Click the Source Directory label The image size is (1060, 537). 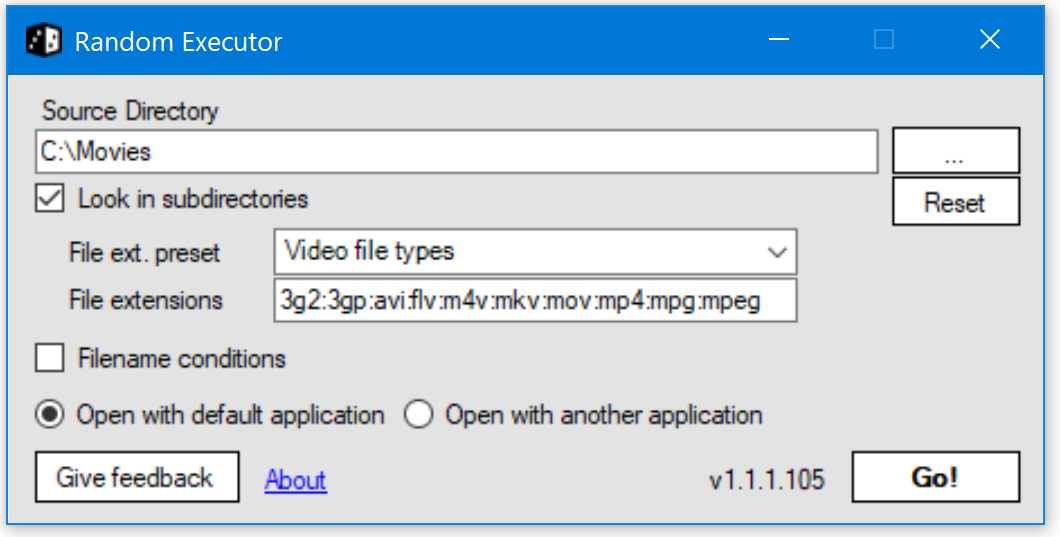(130, 111)
